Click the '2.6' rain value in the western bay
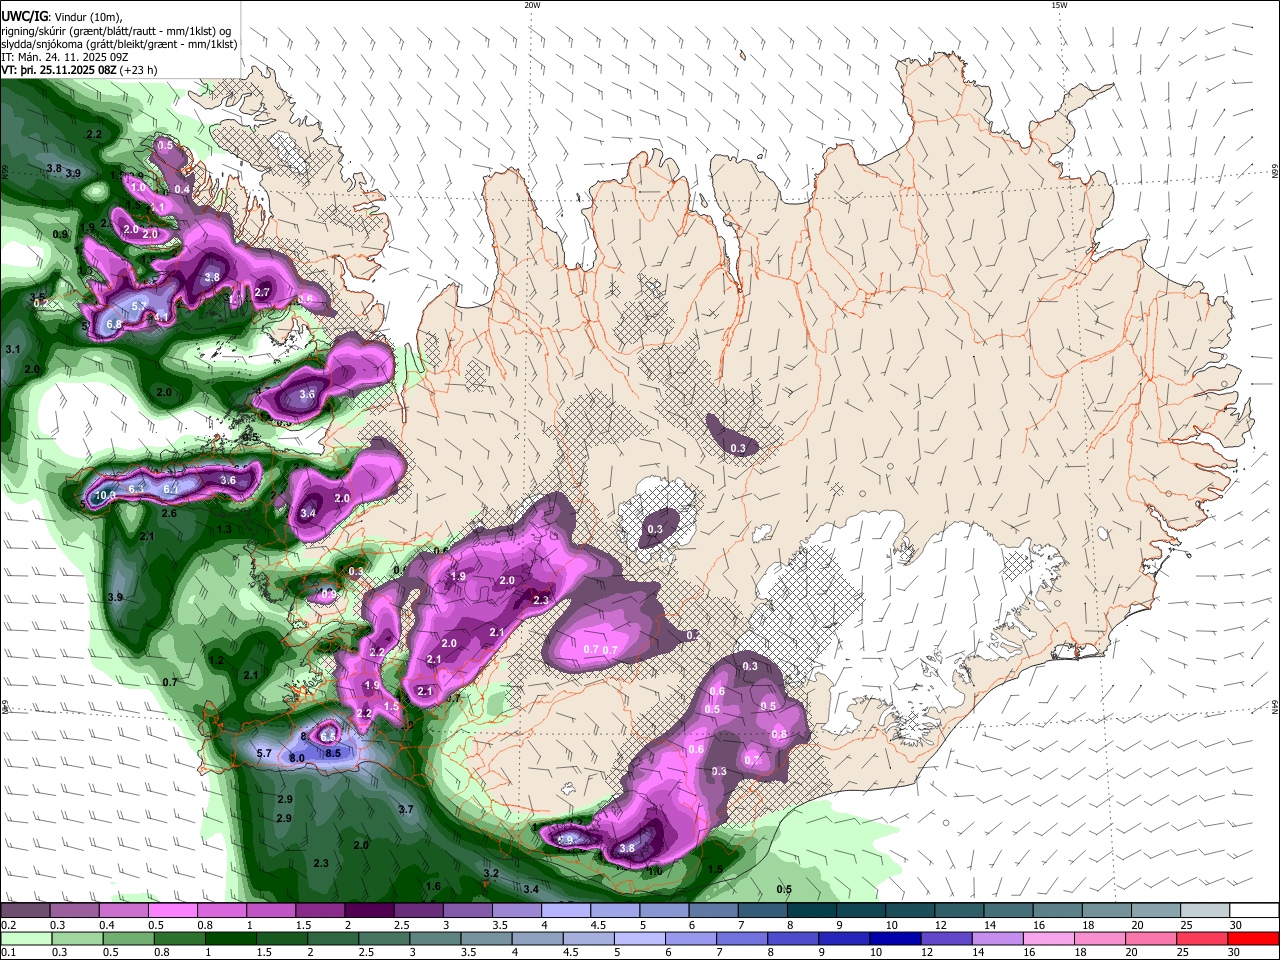The width and height of the screenshot is (1280, 960). pos(169,514)
